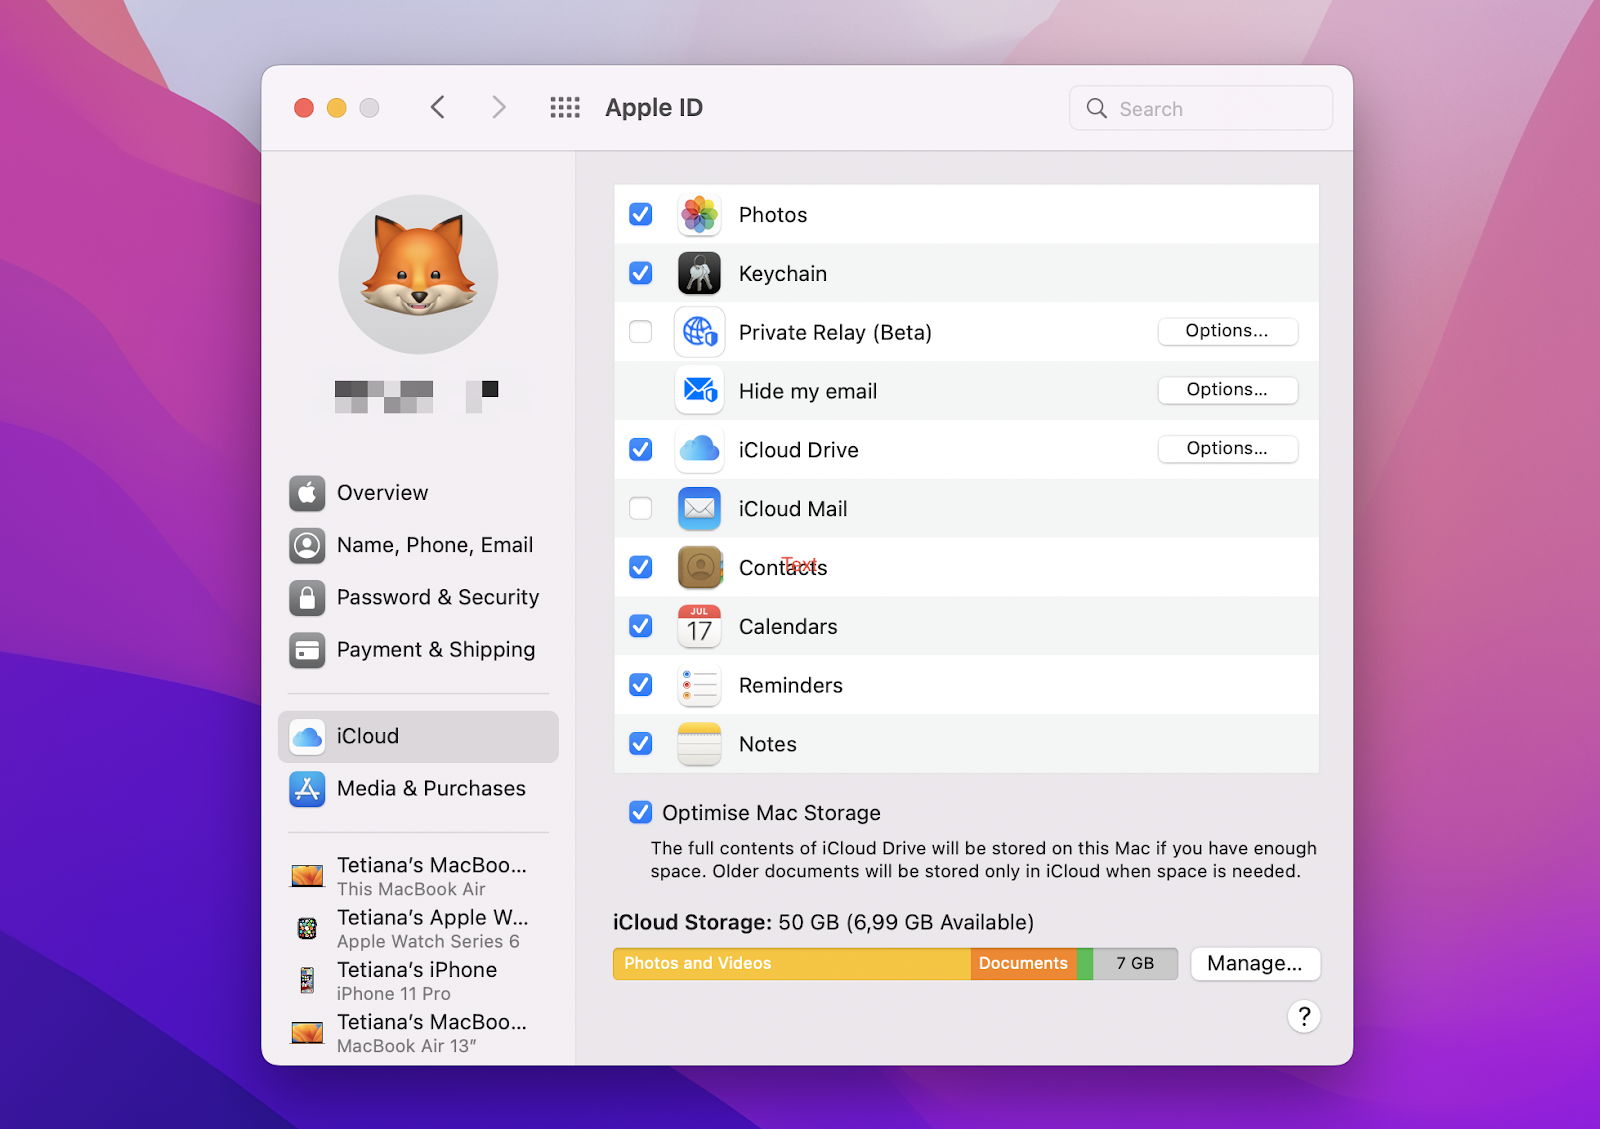The image size is (1600, 1129).
Task: Open the Show All settings grid
Action: pyautogui.click(x=565, y=107)
